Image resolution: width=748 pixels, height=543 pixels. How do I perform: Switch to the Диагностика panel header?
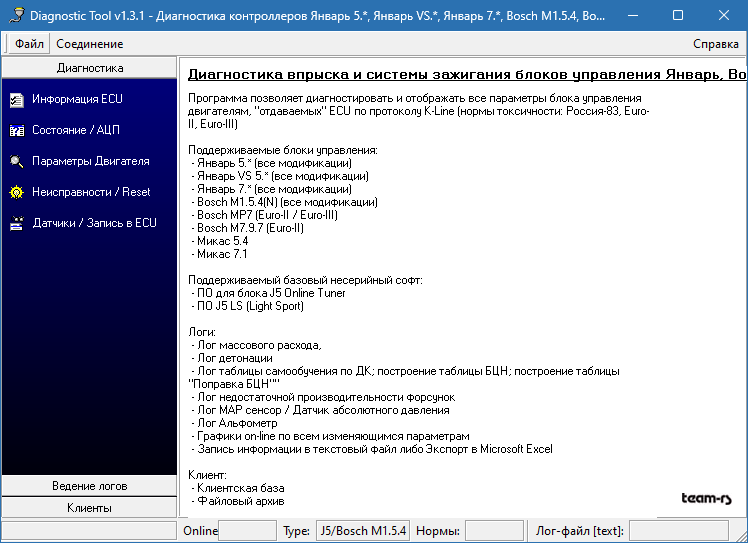coord(90,68)
